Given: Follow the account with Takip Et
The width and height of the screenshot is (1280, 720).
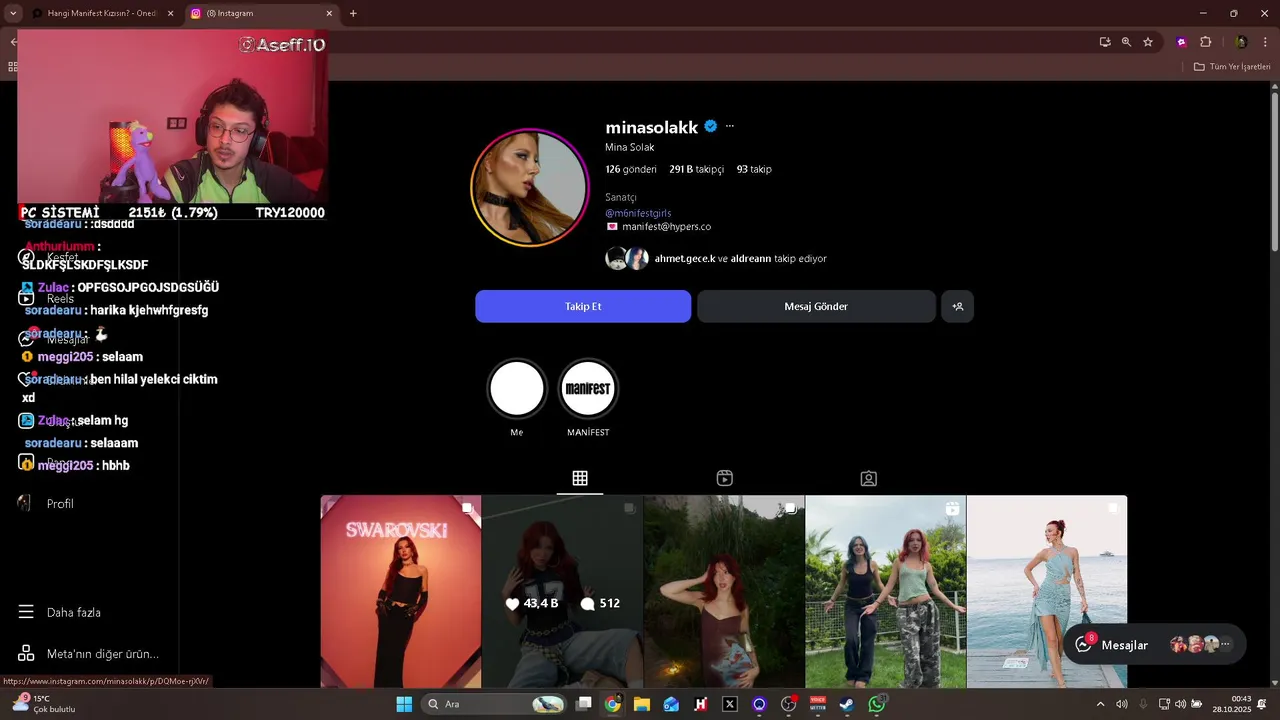Looking at the screenshot, I should [583, 306].
